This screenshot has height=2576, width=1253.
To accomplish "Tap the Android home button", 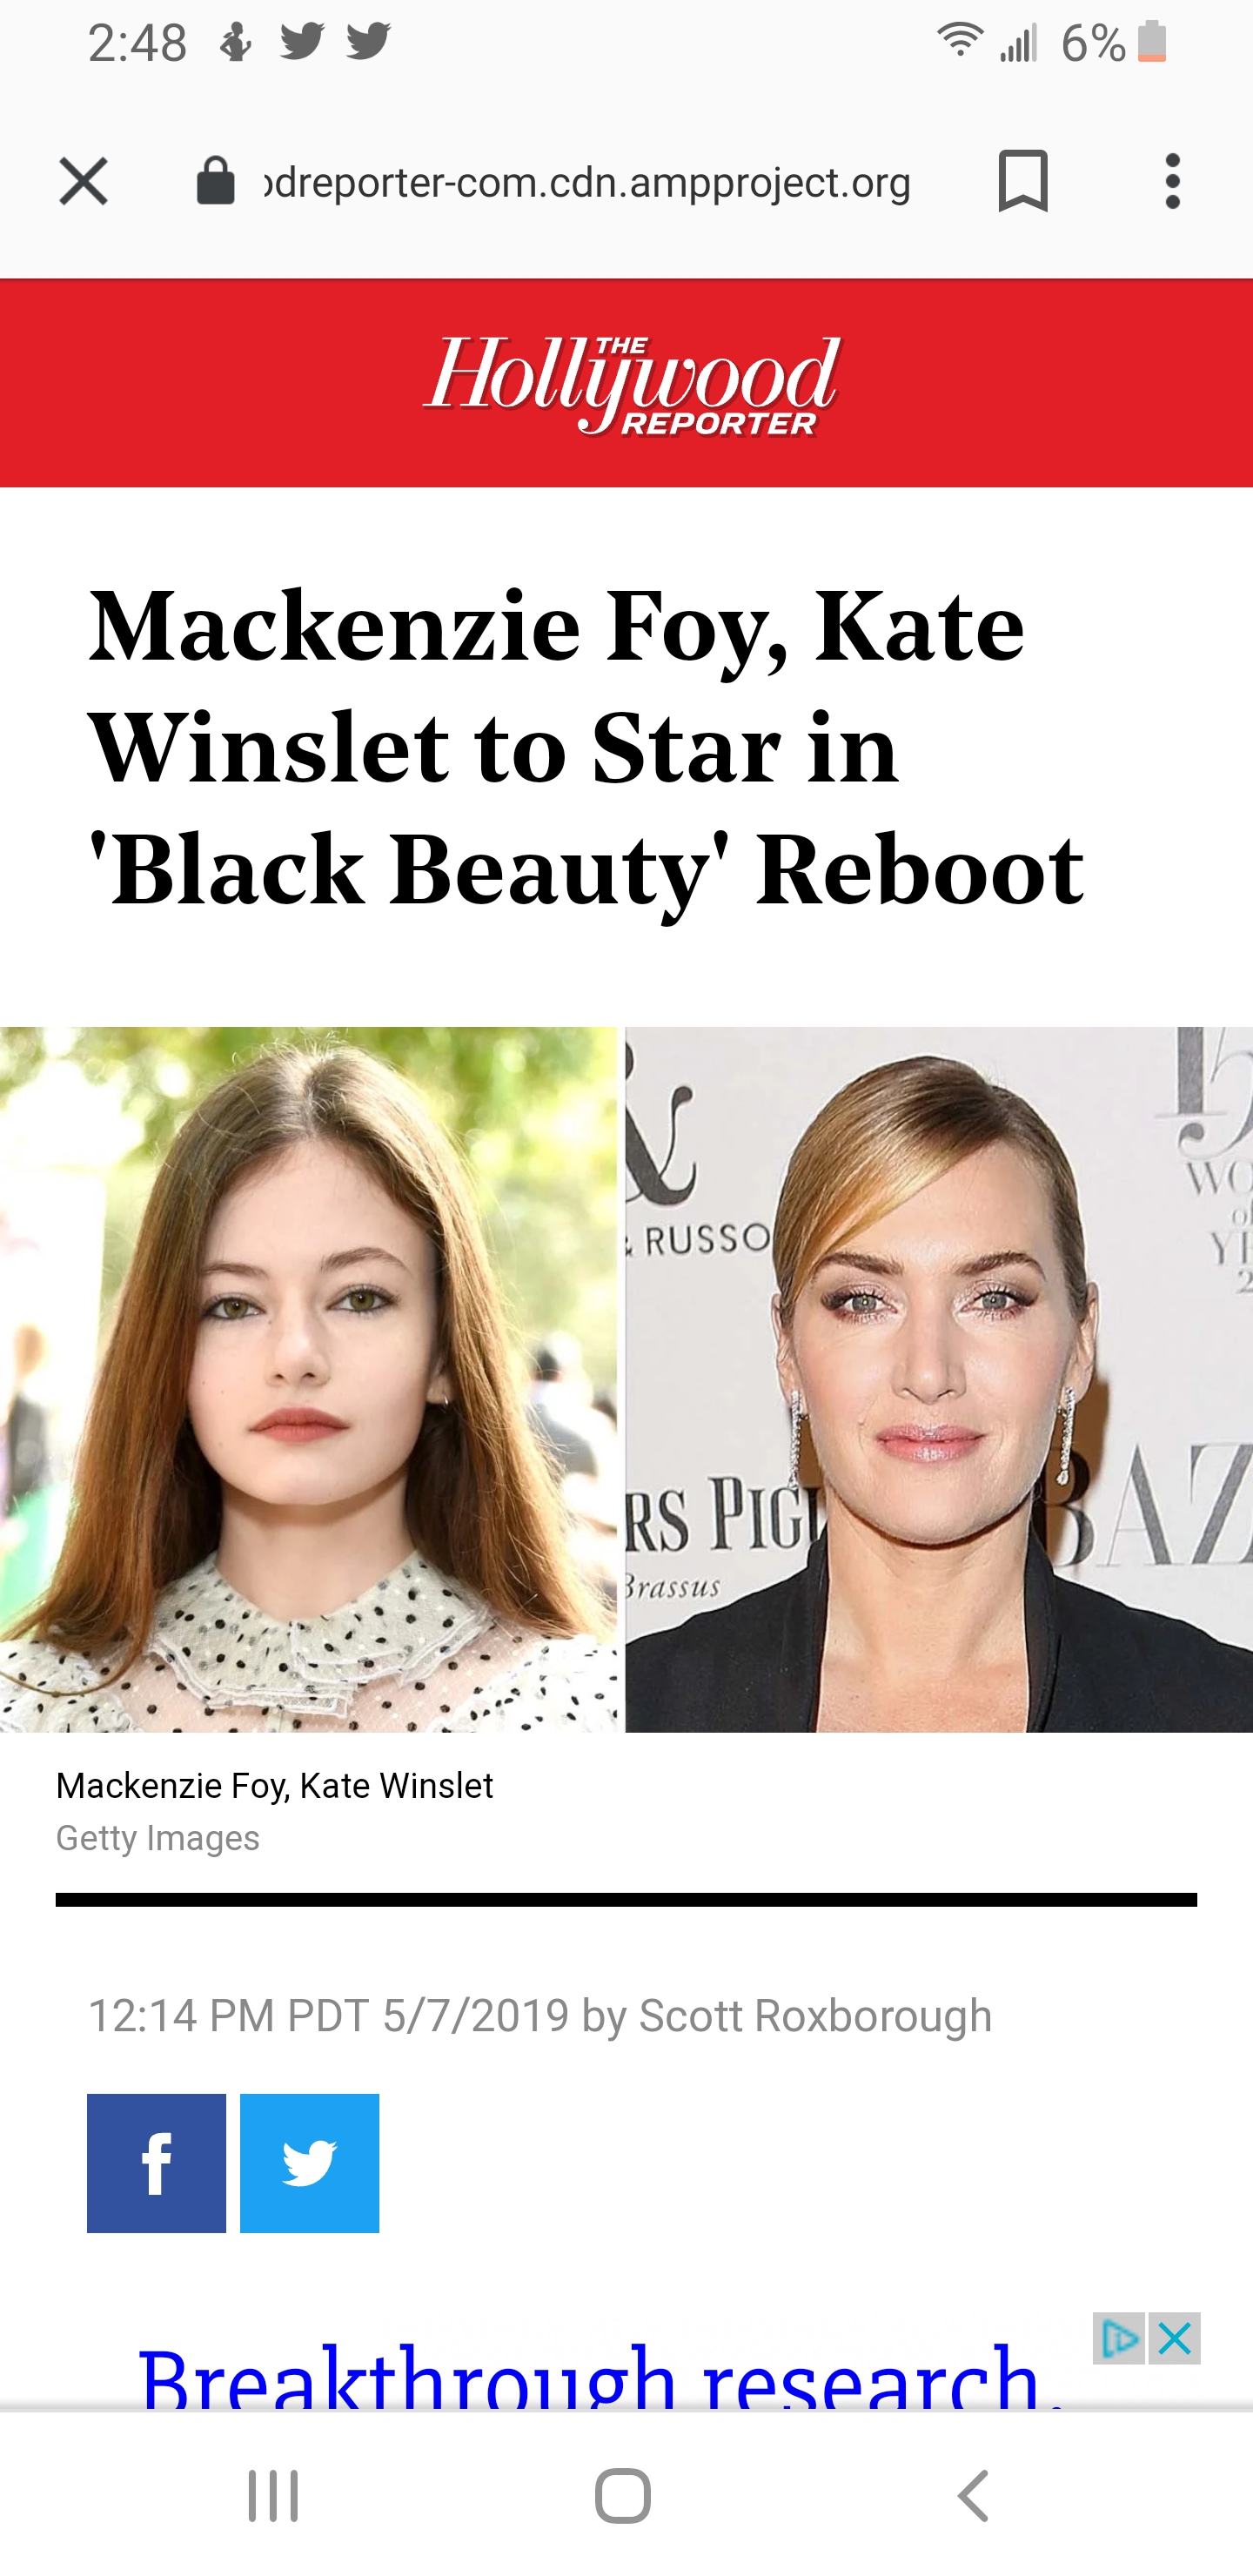I will (623, 2495).
